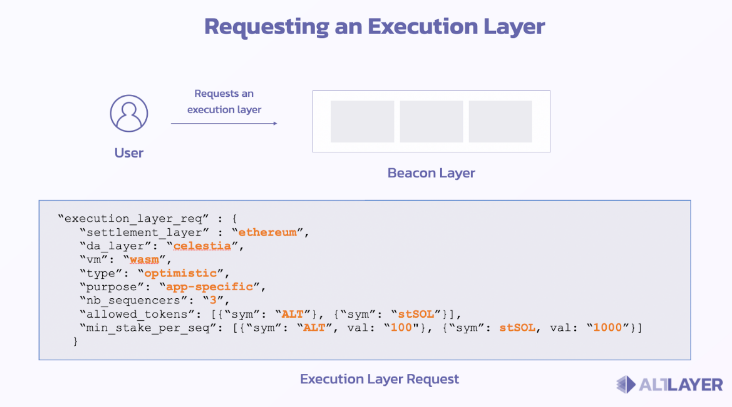Screen dimensions: 732x407
Task: Click the "allowed_tokens" key
Action: (x=137, y=314)
